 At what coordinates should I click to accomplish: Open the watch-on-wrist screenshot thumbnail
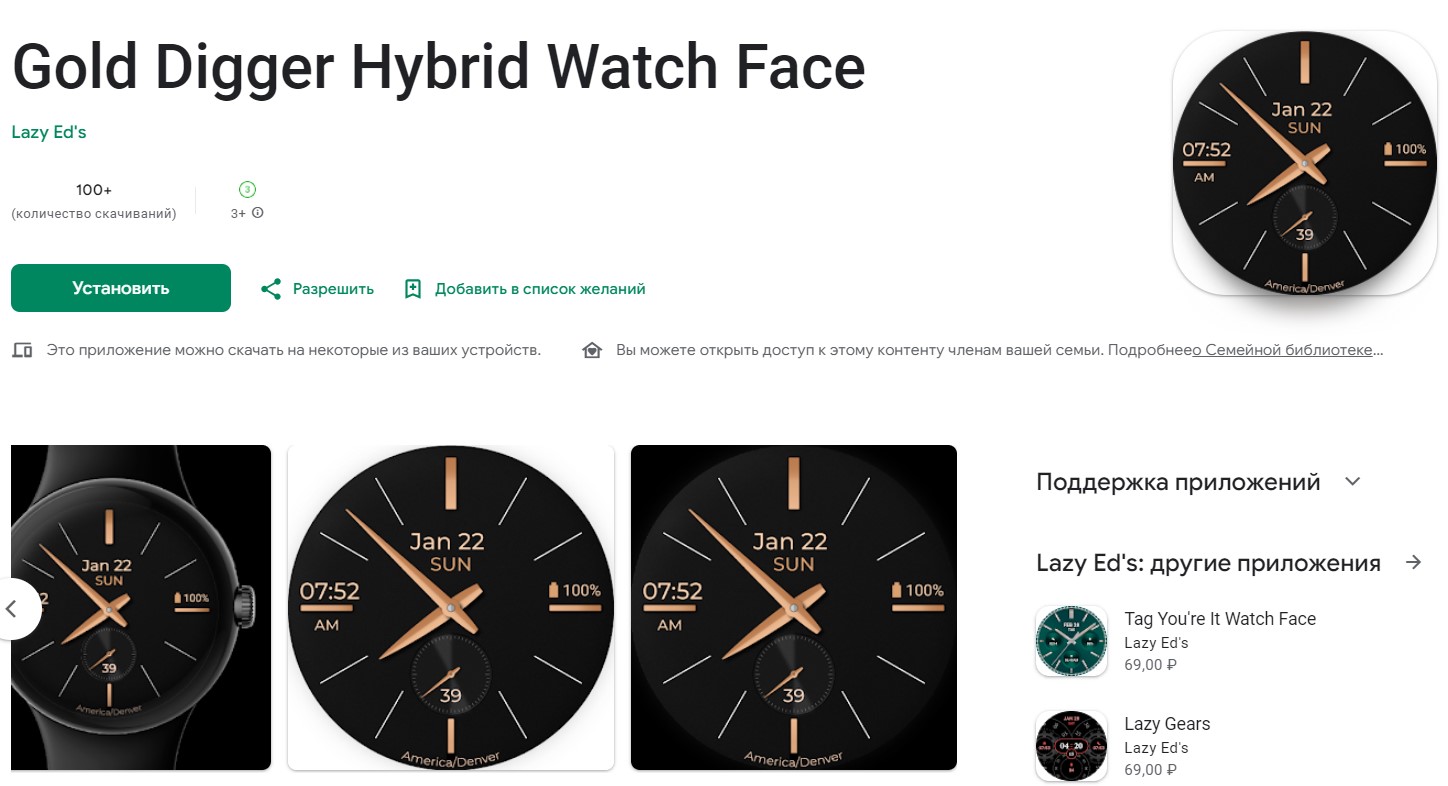141,608
